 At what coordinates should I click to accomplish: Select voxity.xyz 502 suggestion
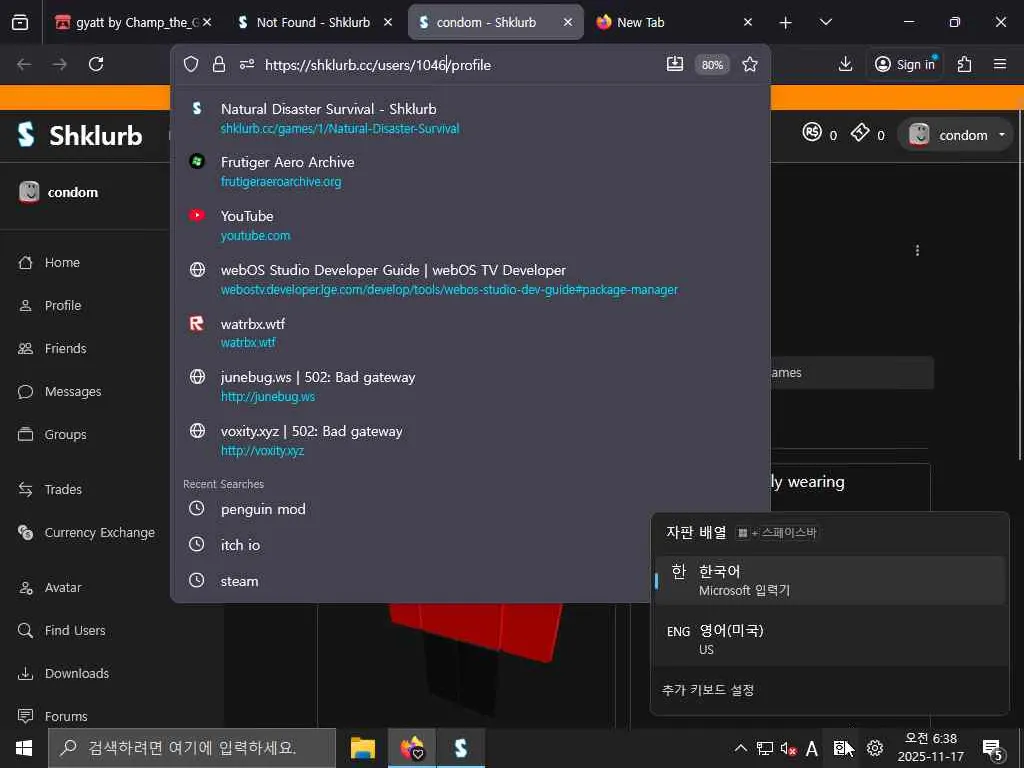point(470,440)
